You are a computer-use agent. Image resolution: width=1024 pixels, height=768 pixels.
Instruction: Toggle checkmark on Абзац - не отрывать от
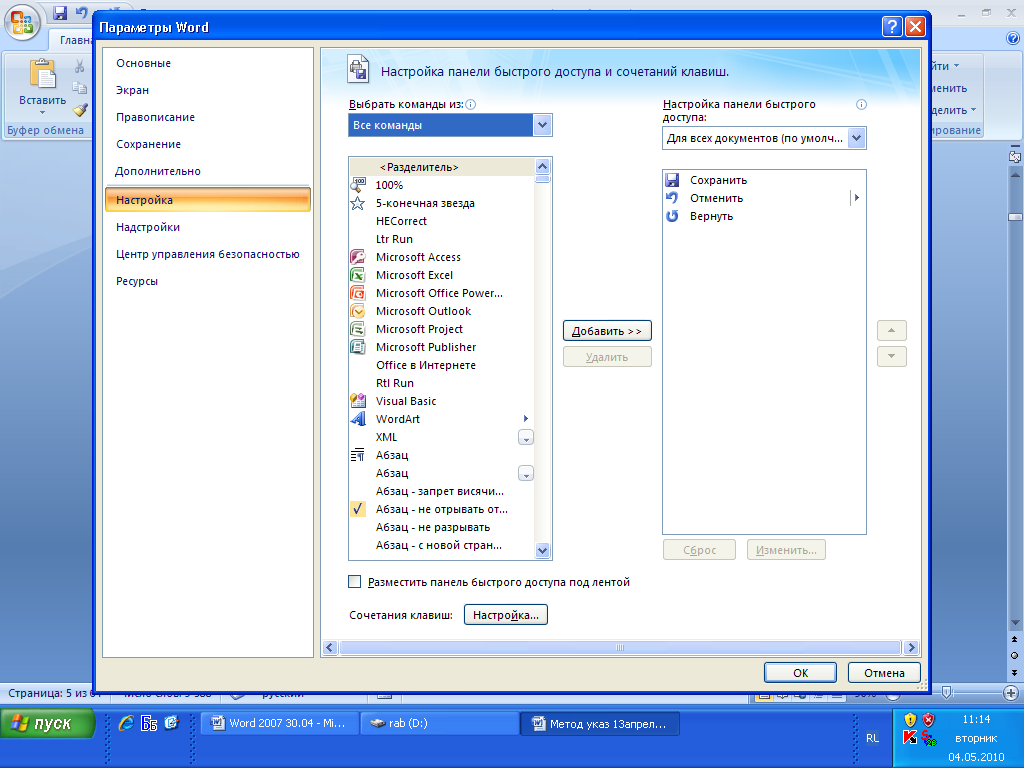358,509
